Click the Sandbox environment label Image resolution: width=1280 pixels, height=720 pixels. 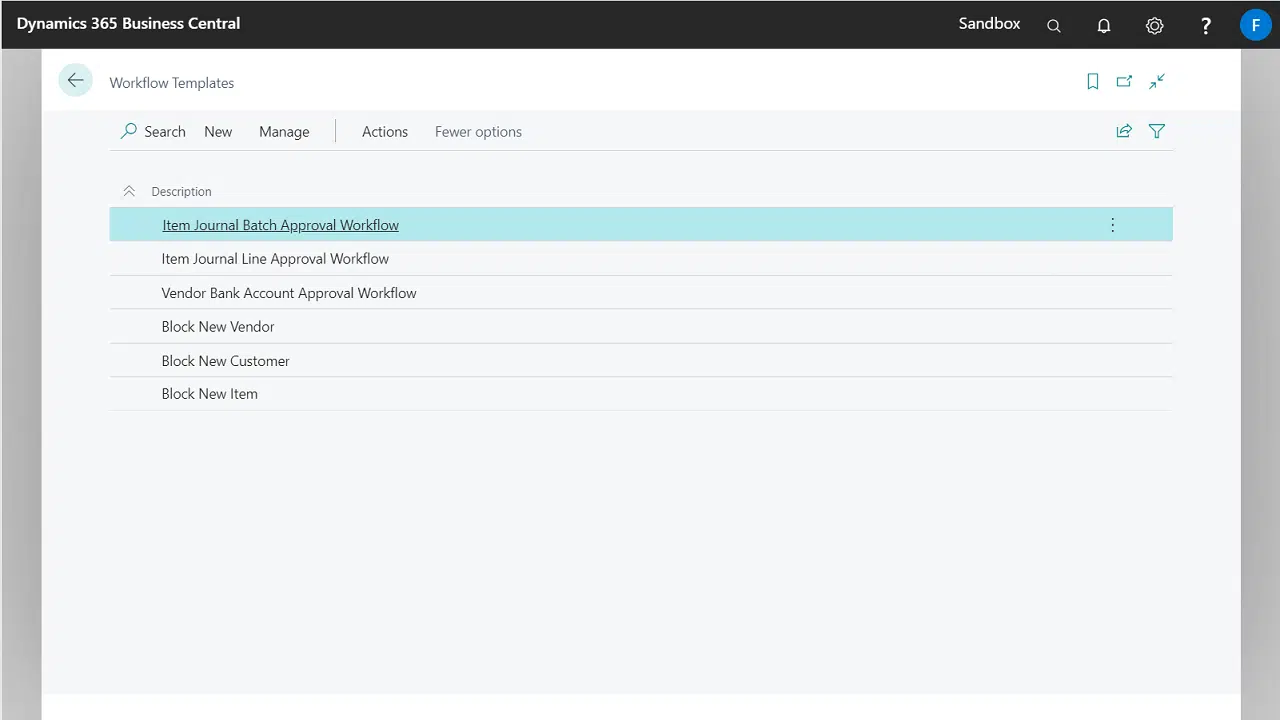[x=989, y=23]
